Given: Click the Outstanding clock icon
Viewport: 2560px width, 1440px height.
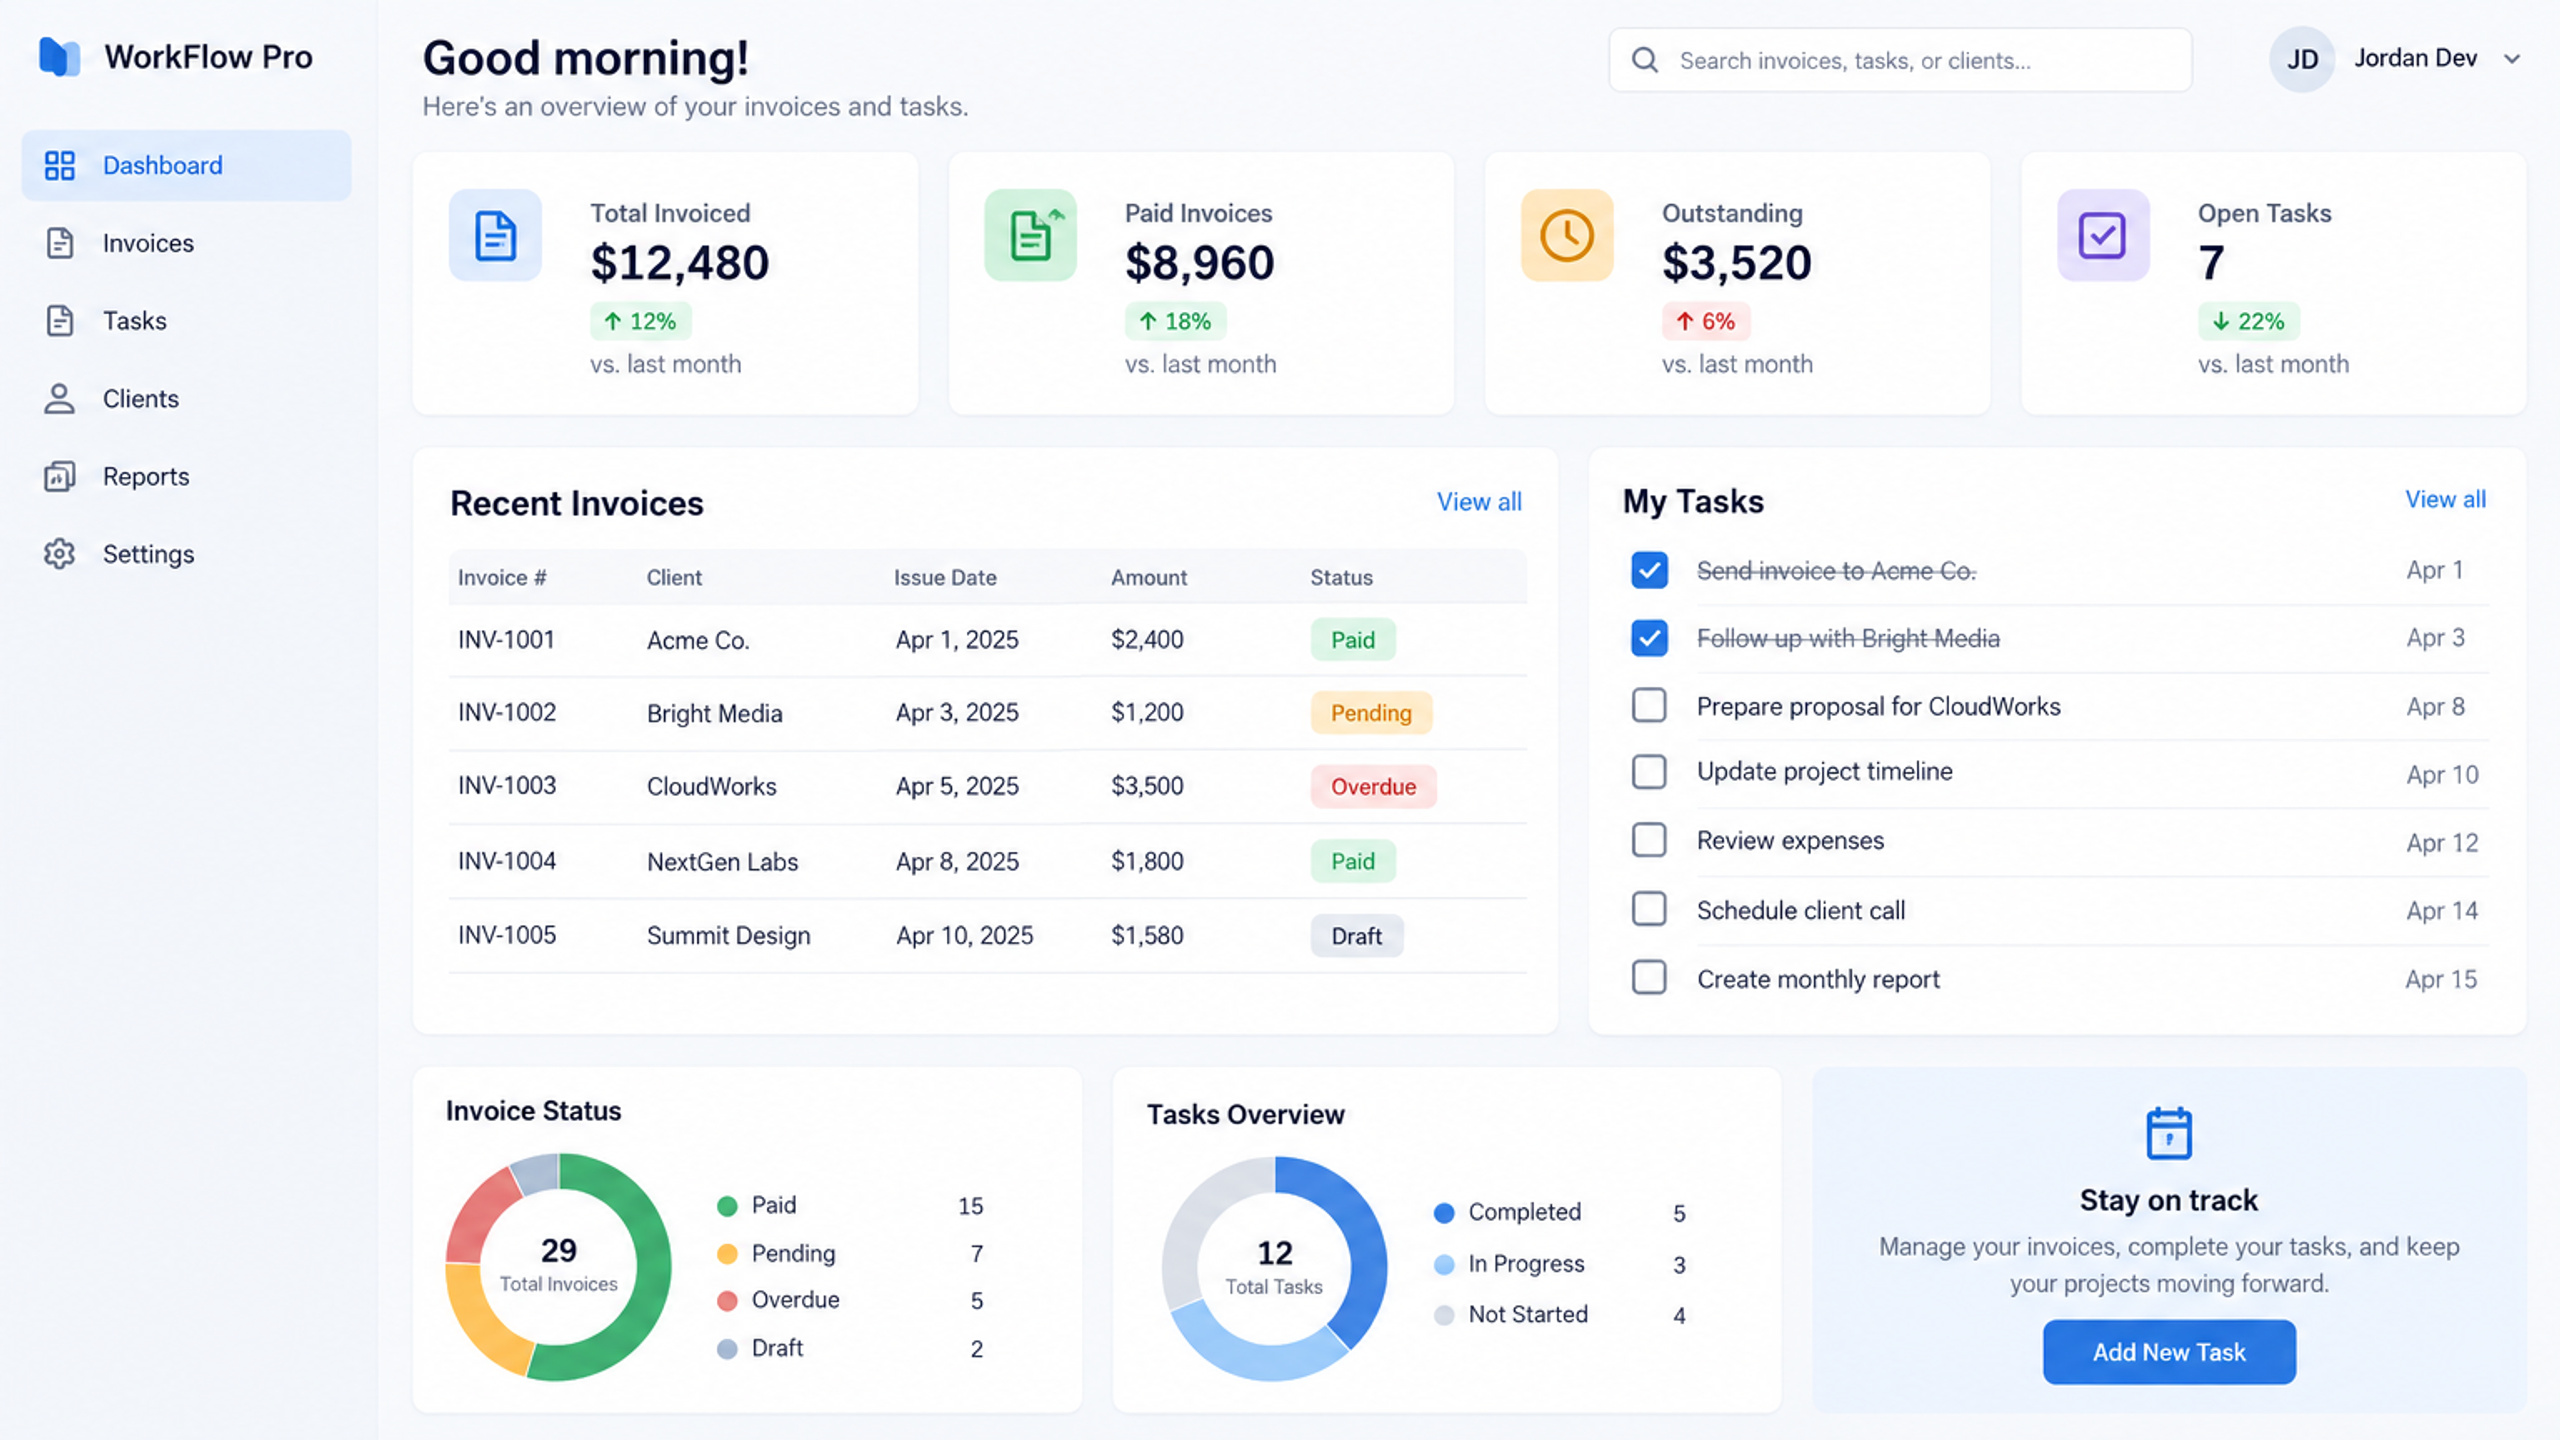Looking at the screenshot, I should click(1567, 236).
